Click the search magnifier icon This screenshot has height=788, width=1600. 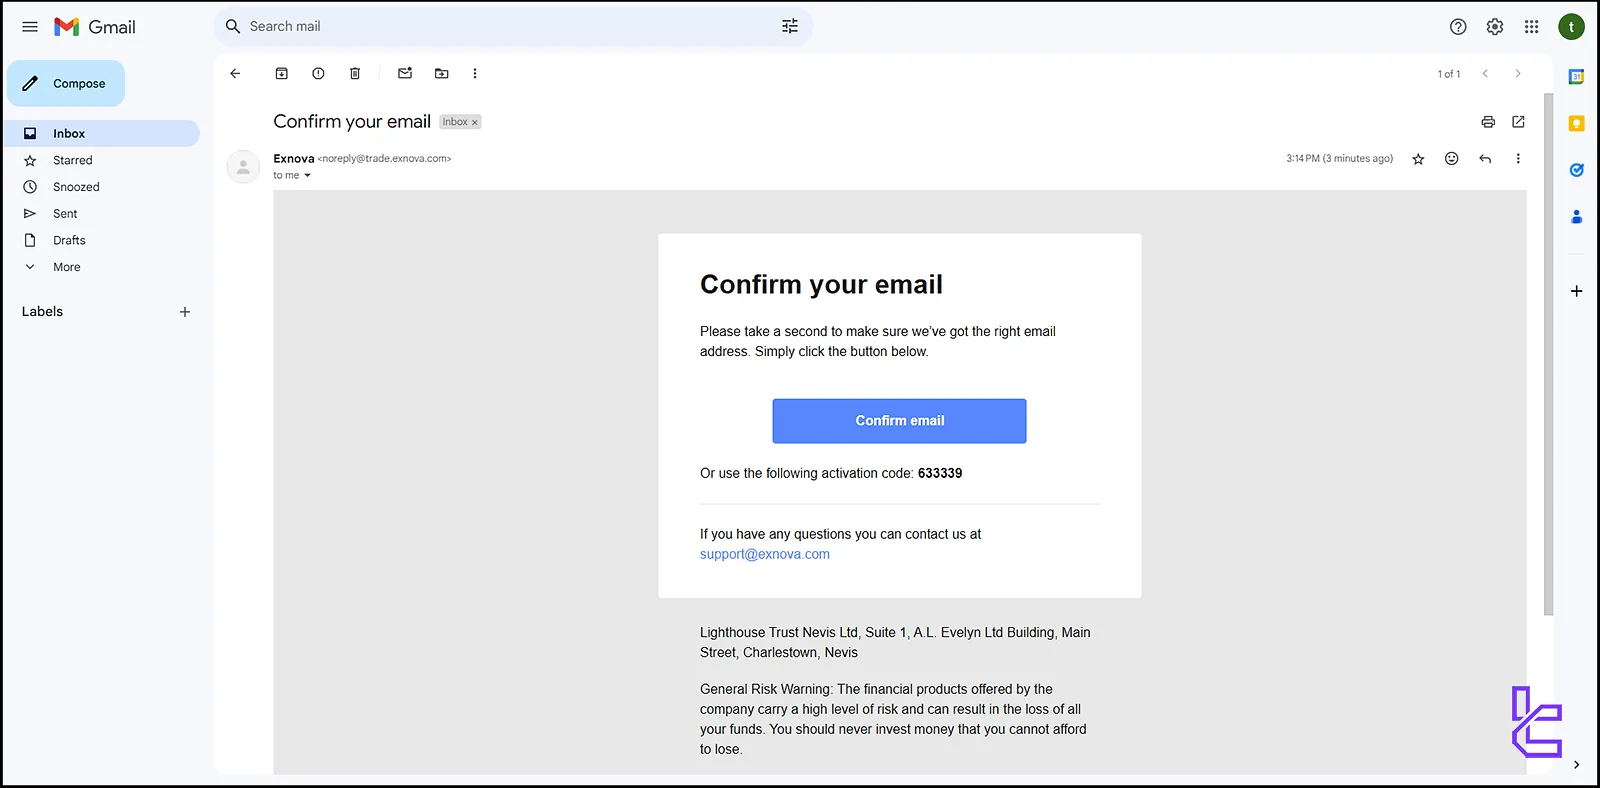point(233,27)
